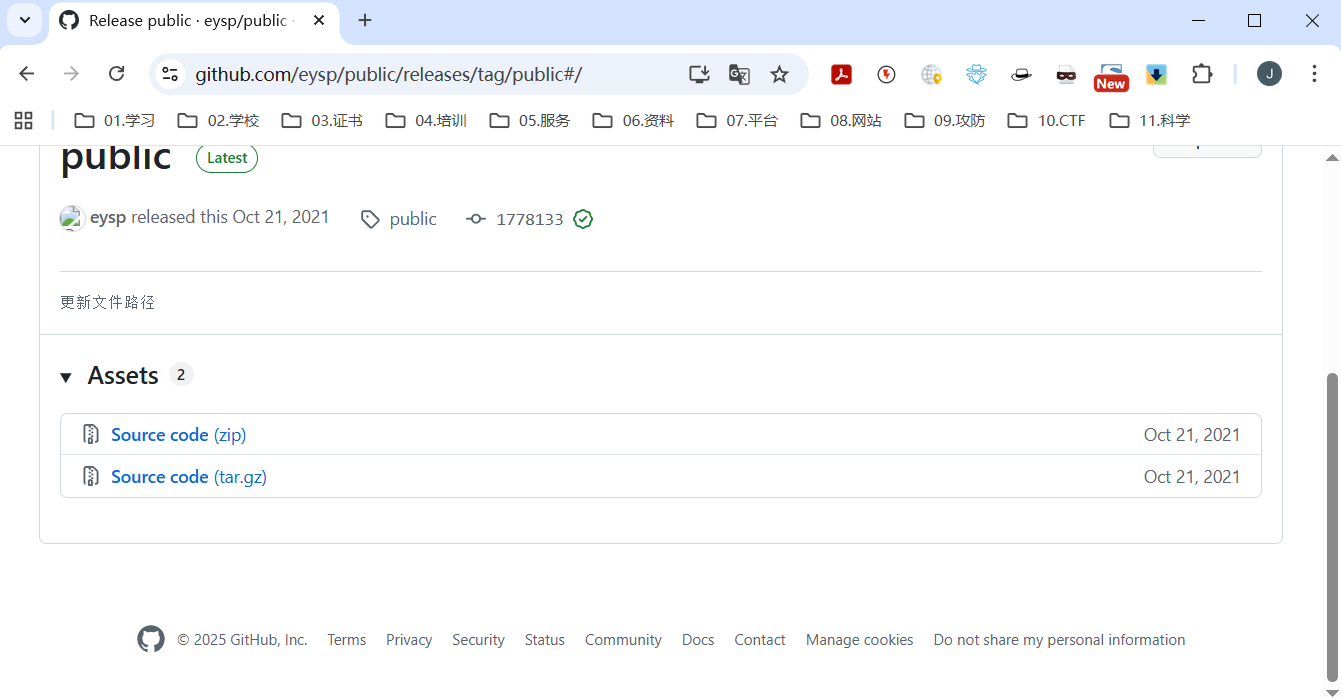Viewport: 1341px width, 699px height.
Task: Reload the current page
Action: (117, 73)
